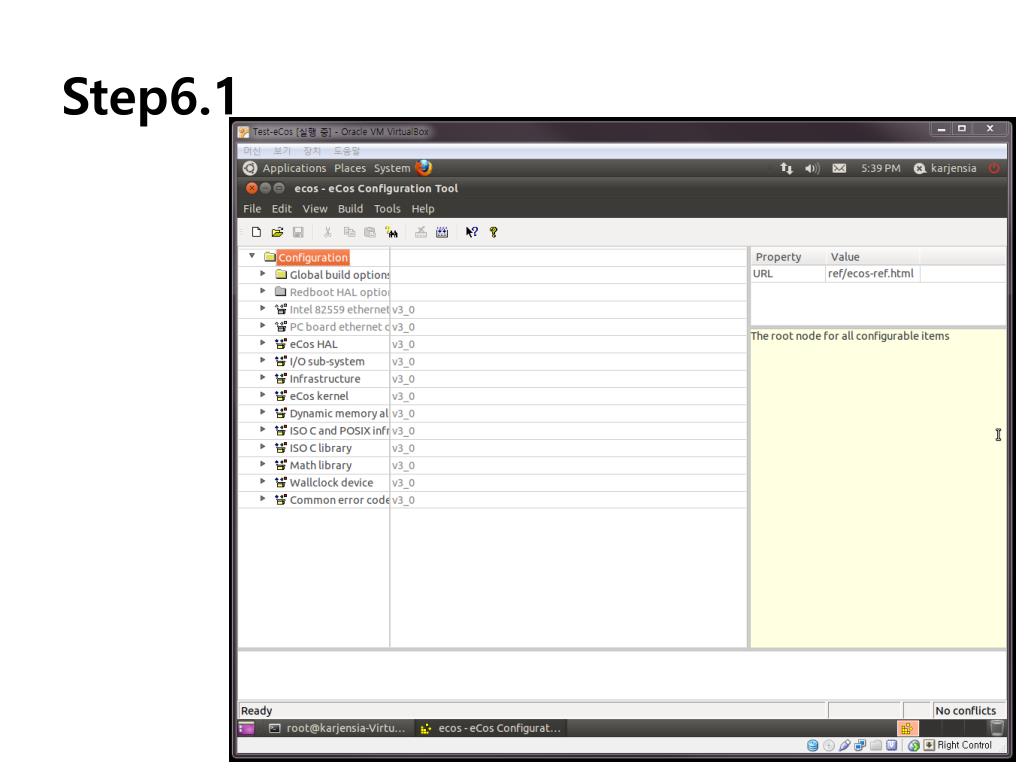The image size is (1024, 768).
Task: Launch Firefox from the top panel
Action: 424,168
